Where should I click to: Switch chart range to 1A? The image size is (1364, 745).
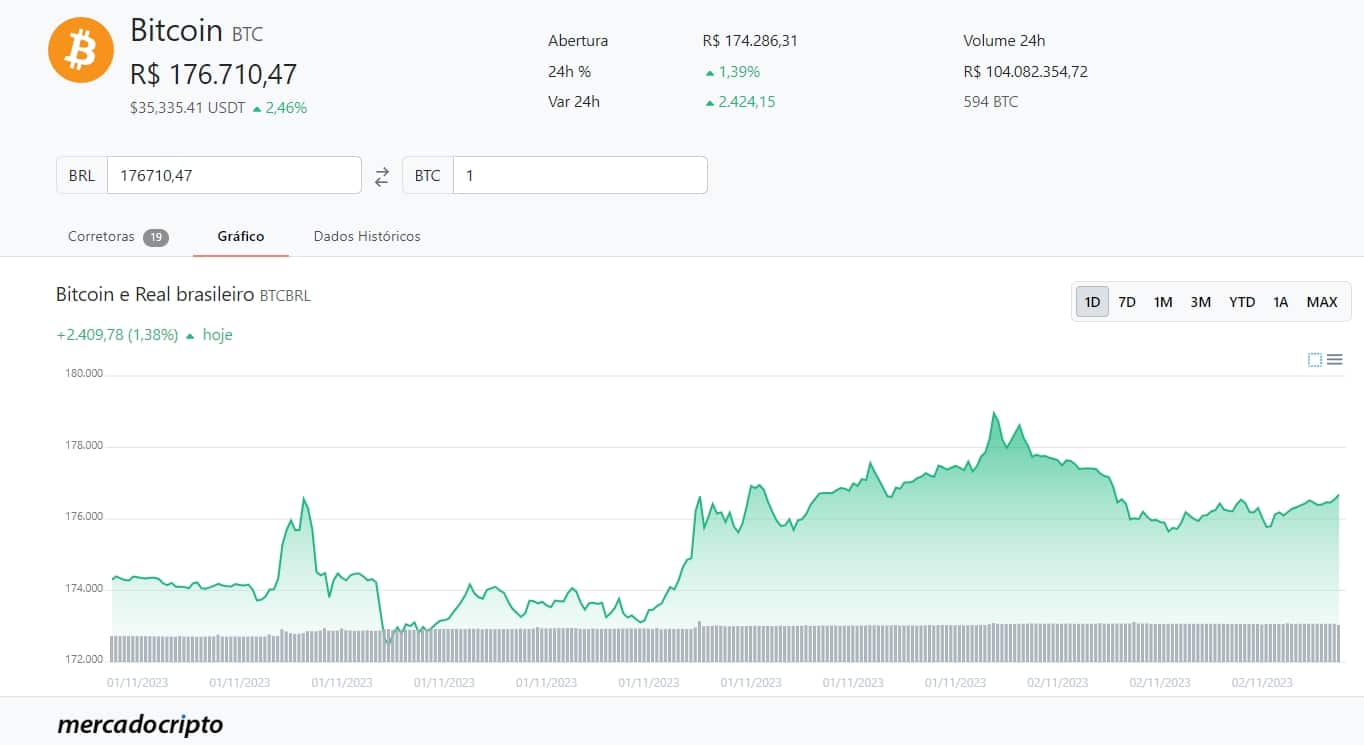pyautogui.click(x=1281, y=302)
